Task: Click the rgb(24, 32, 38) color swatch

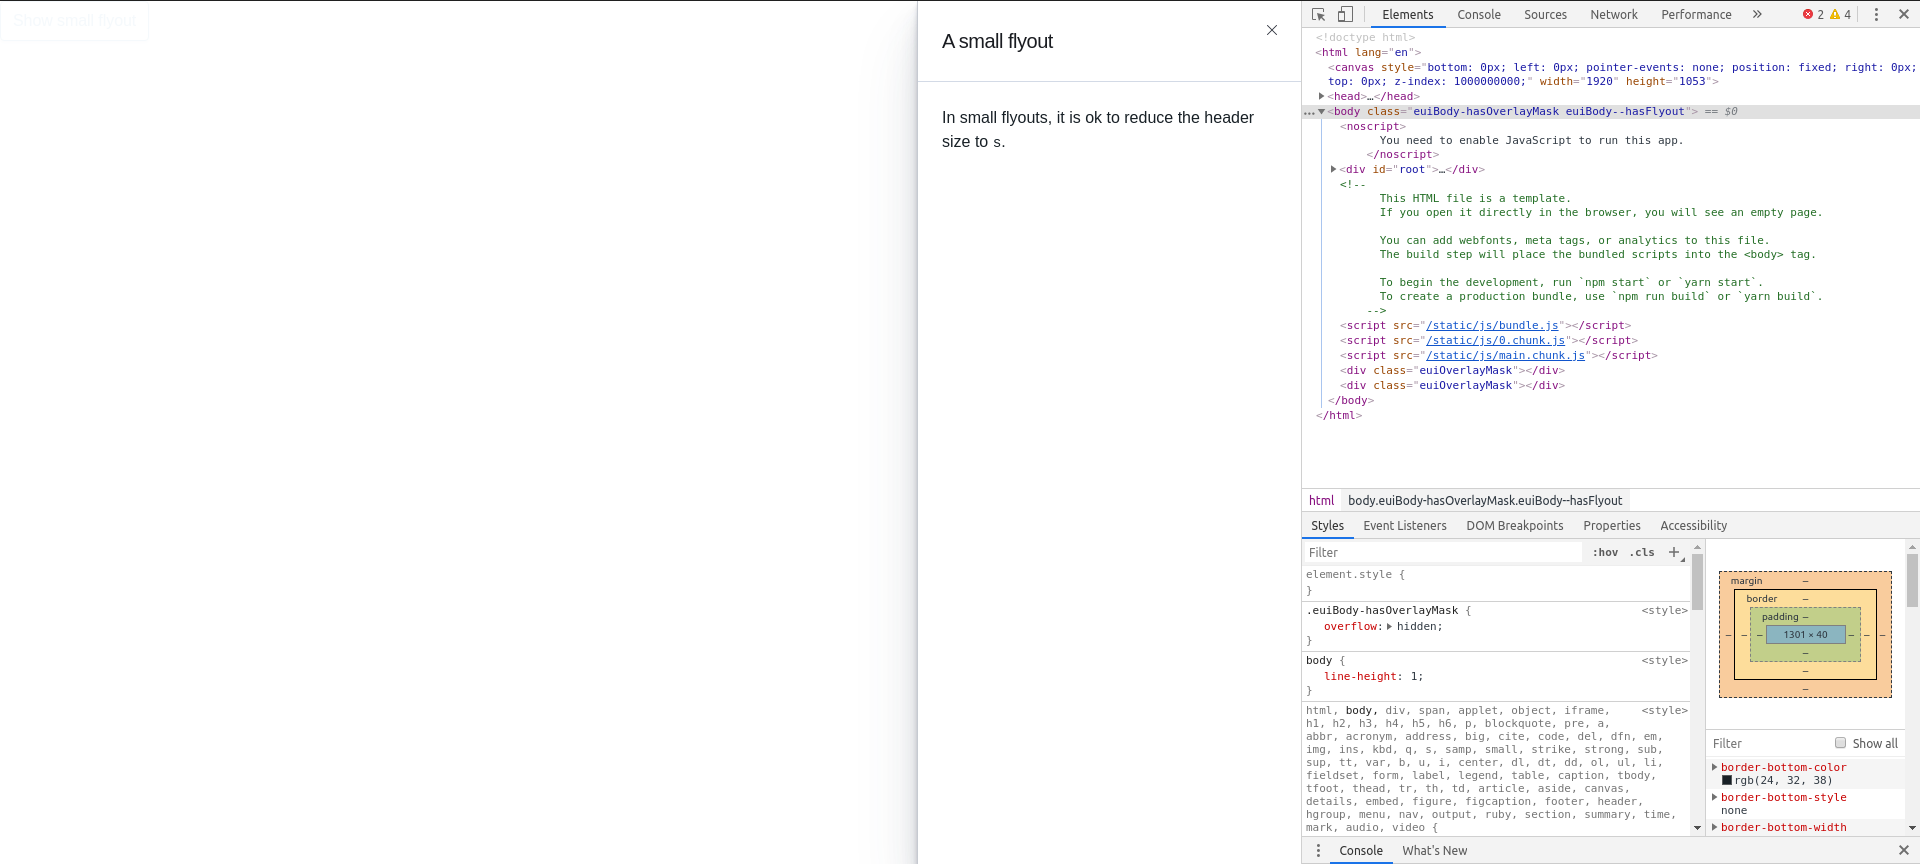Action: pos(1727,780)
